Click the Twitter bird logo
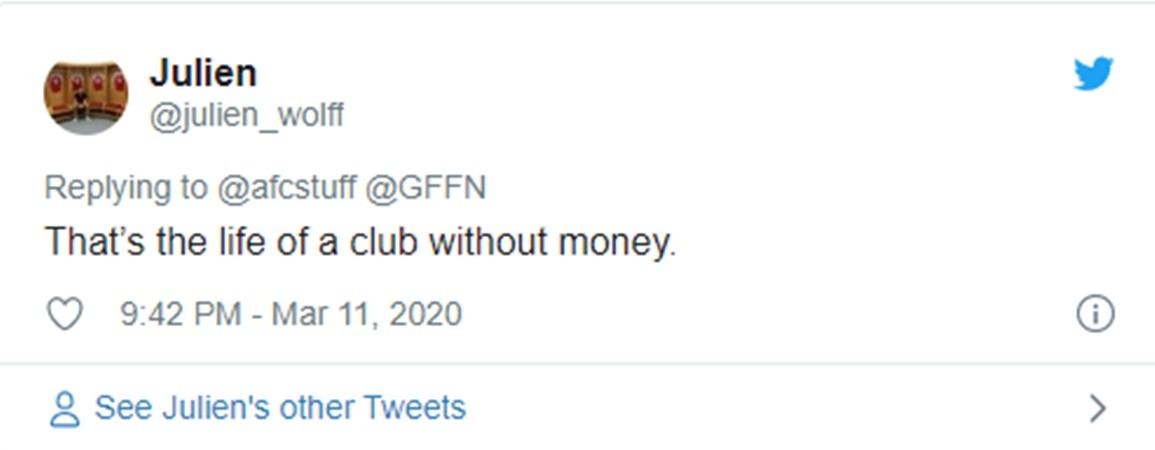This screenshot has height=450, width=1155. (x=1093, y=74)
